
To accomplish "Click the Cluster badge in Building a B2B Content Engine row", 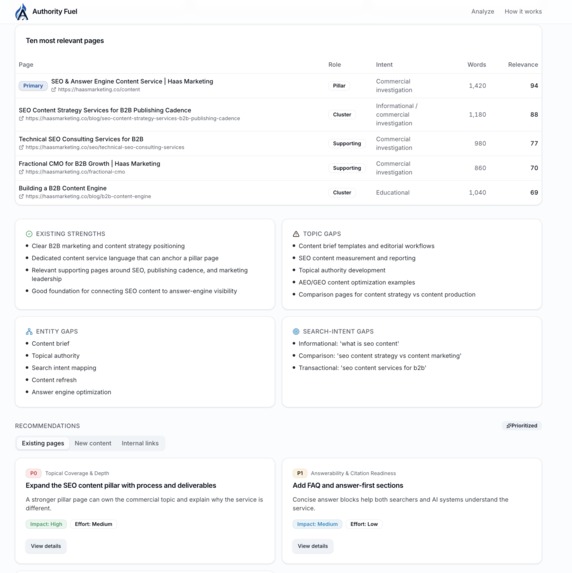I will (x=342, y=192).
